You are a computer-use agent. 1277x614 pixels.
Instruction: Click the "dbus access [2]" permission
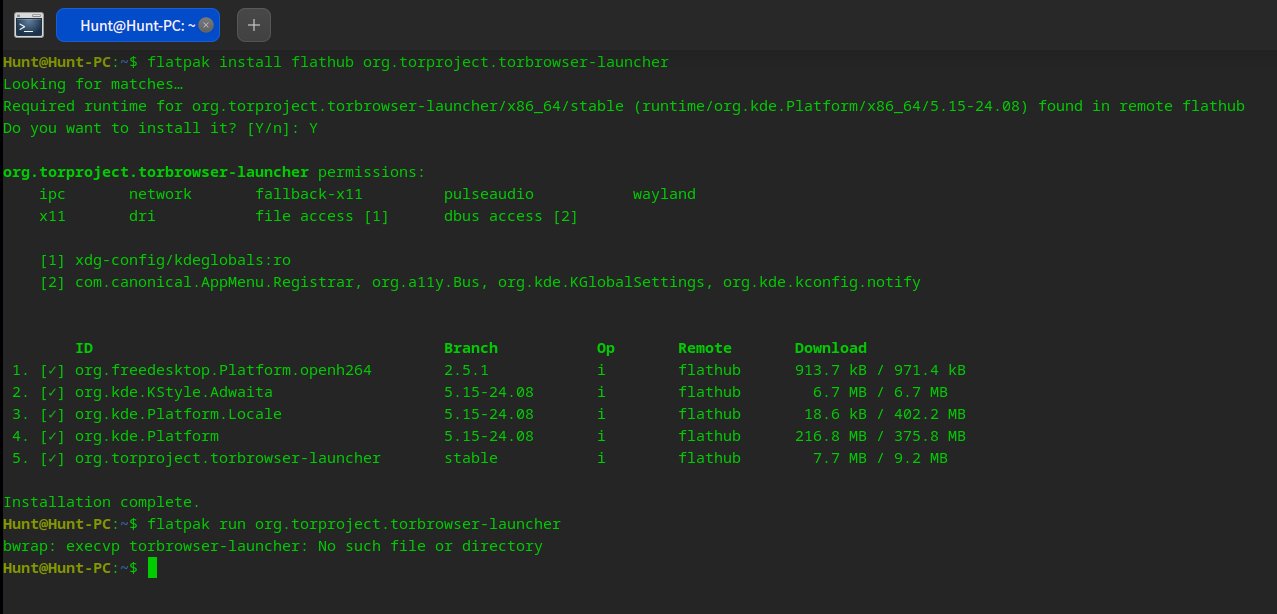(x=511, y=216)
